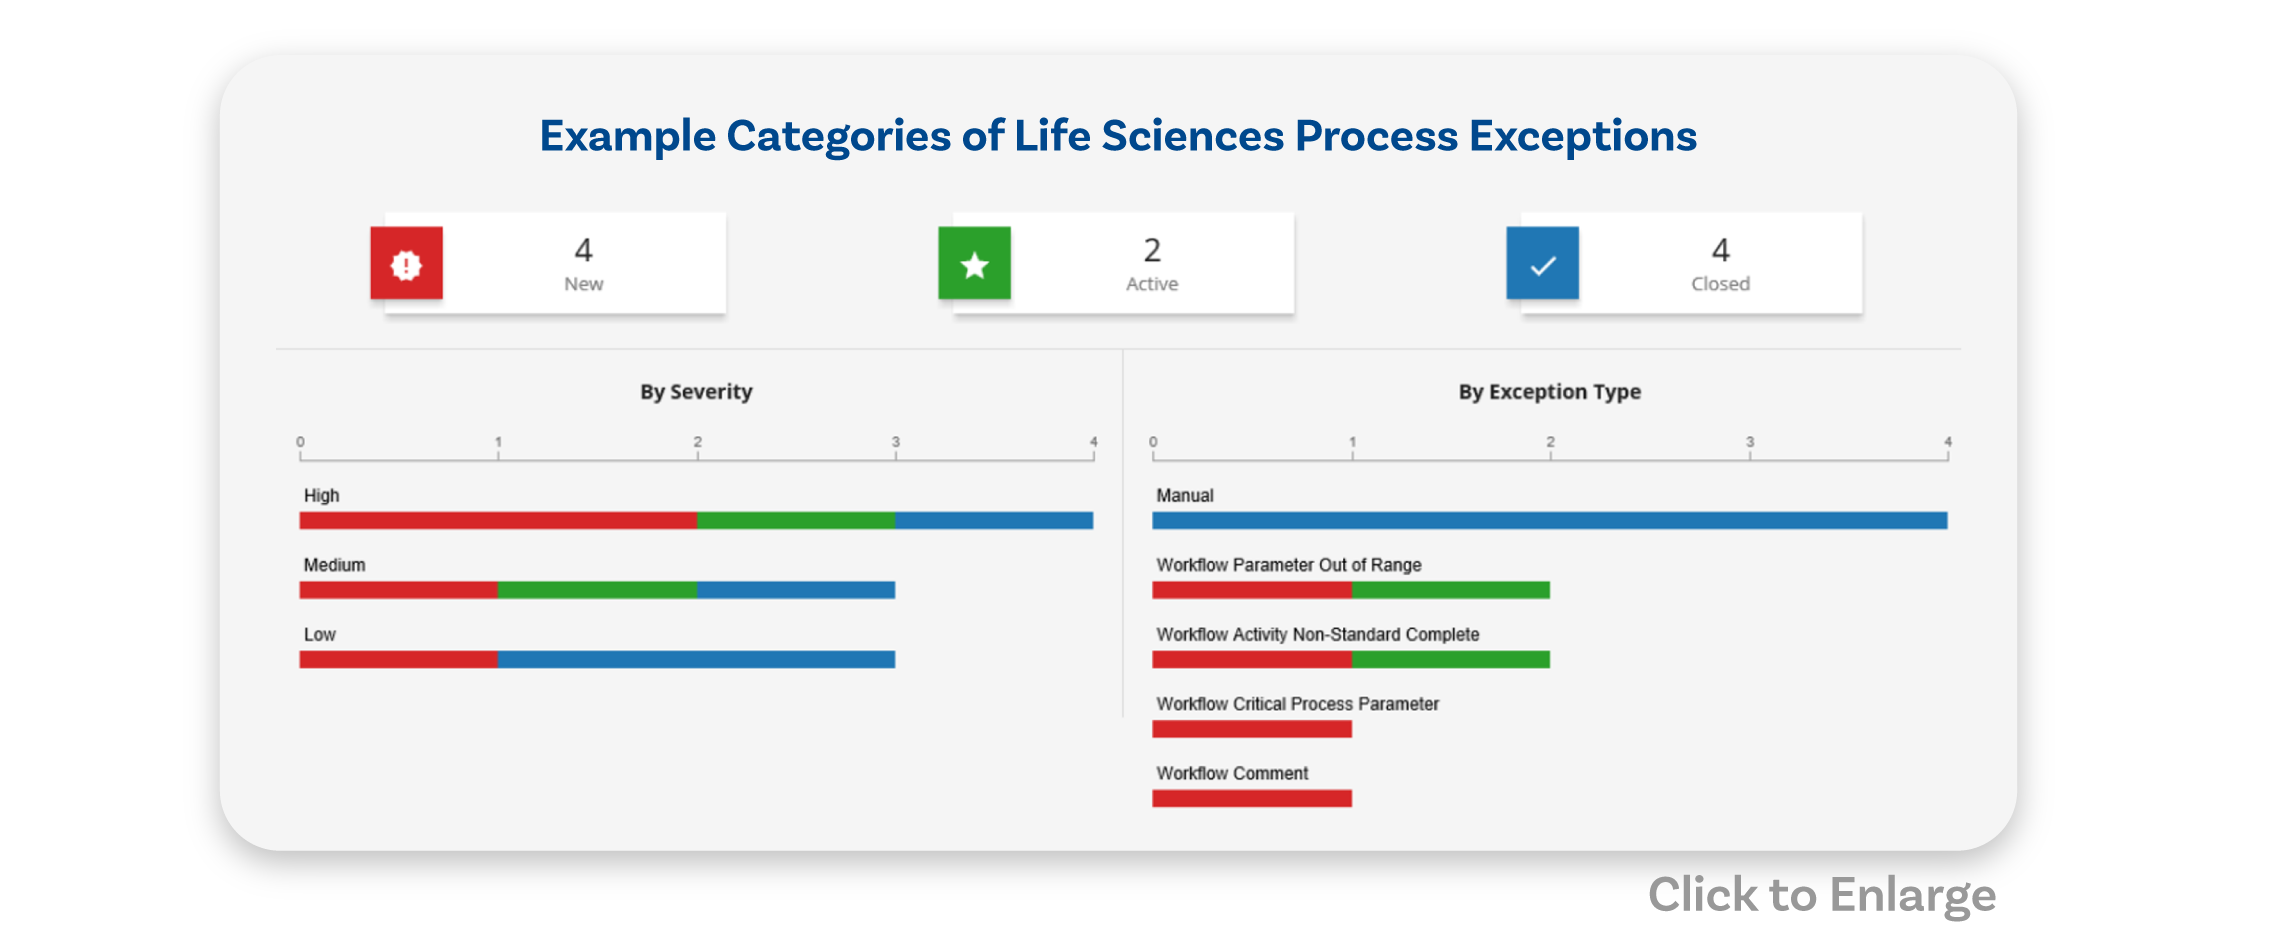Click the By Exception Type chart heading
This screenshot has height=928, width=2290.
click(x=1549, y=392)
